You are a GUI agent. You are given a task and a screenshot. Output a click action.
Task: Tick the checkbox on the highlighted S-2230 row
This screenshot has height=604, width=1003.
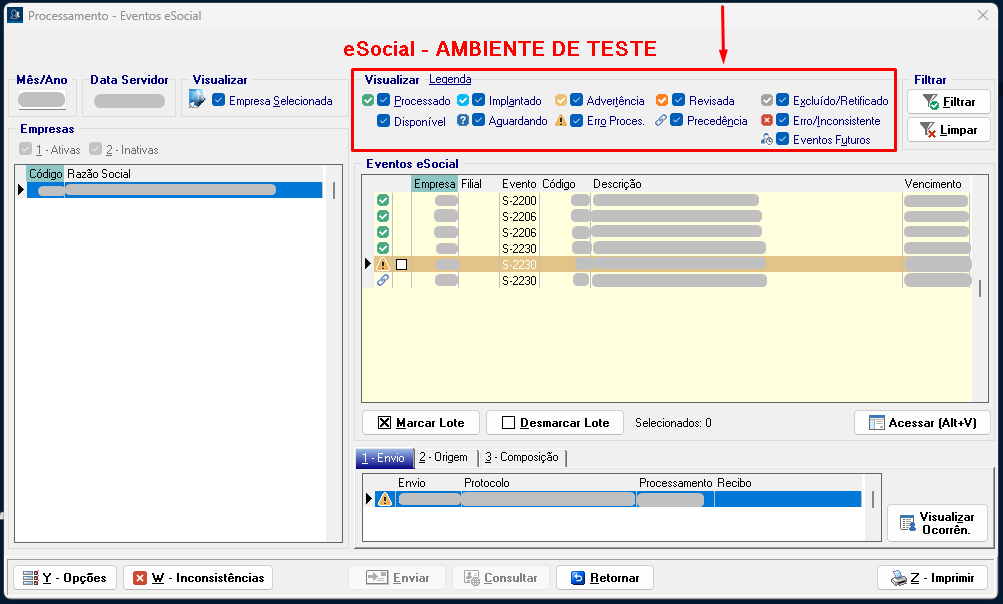coord(401,265)
